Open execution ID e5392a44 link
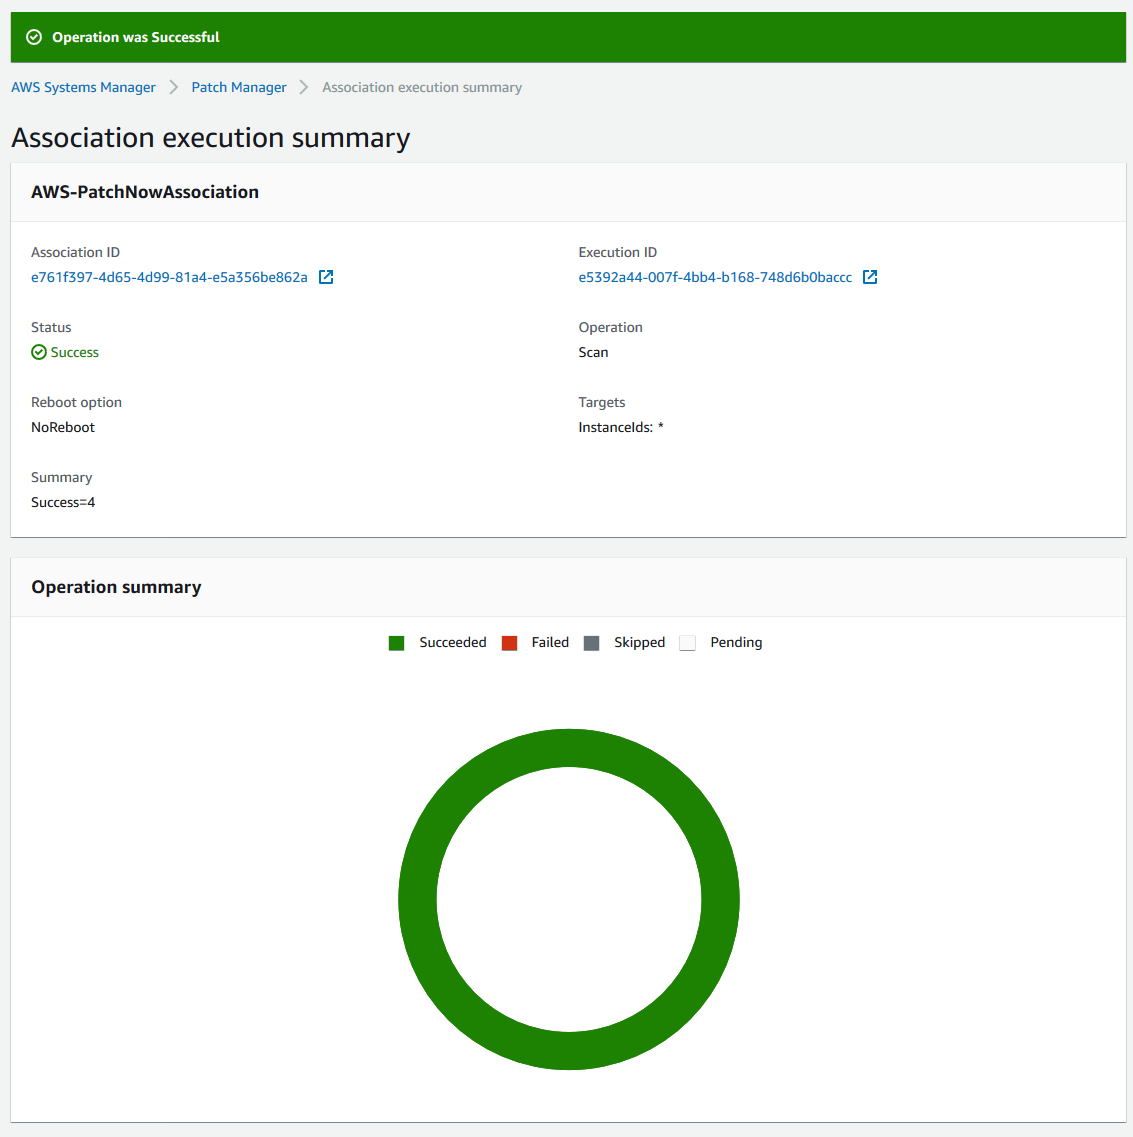 715,277
